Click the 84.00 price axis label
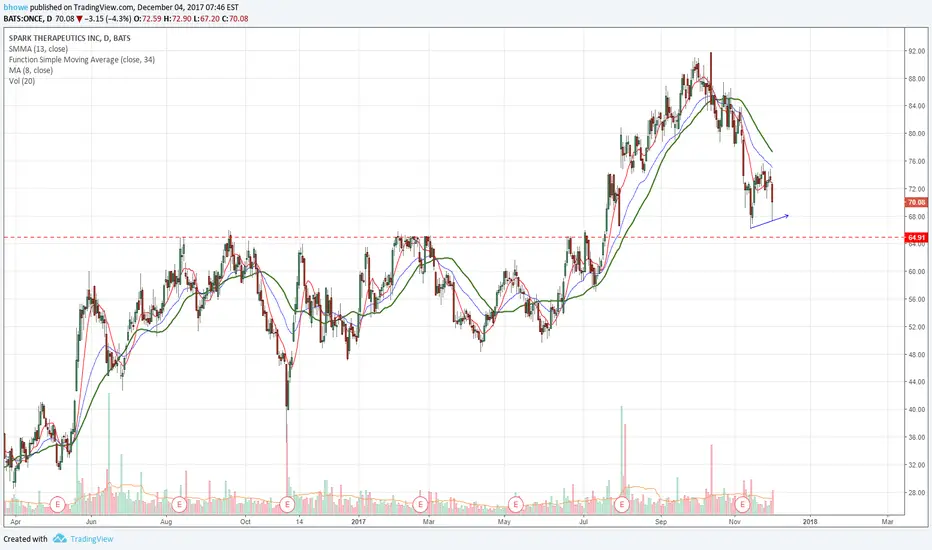Viewport: 932px width, 550px height. tap(916, 106)
